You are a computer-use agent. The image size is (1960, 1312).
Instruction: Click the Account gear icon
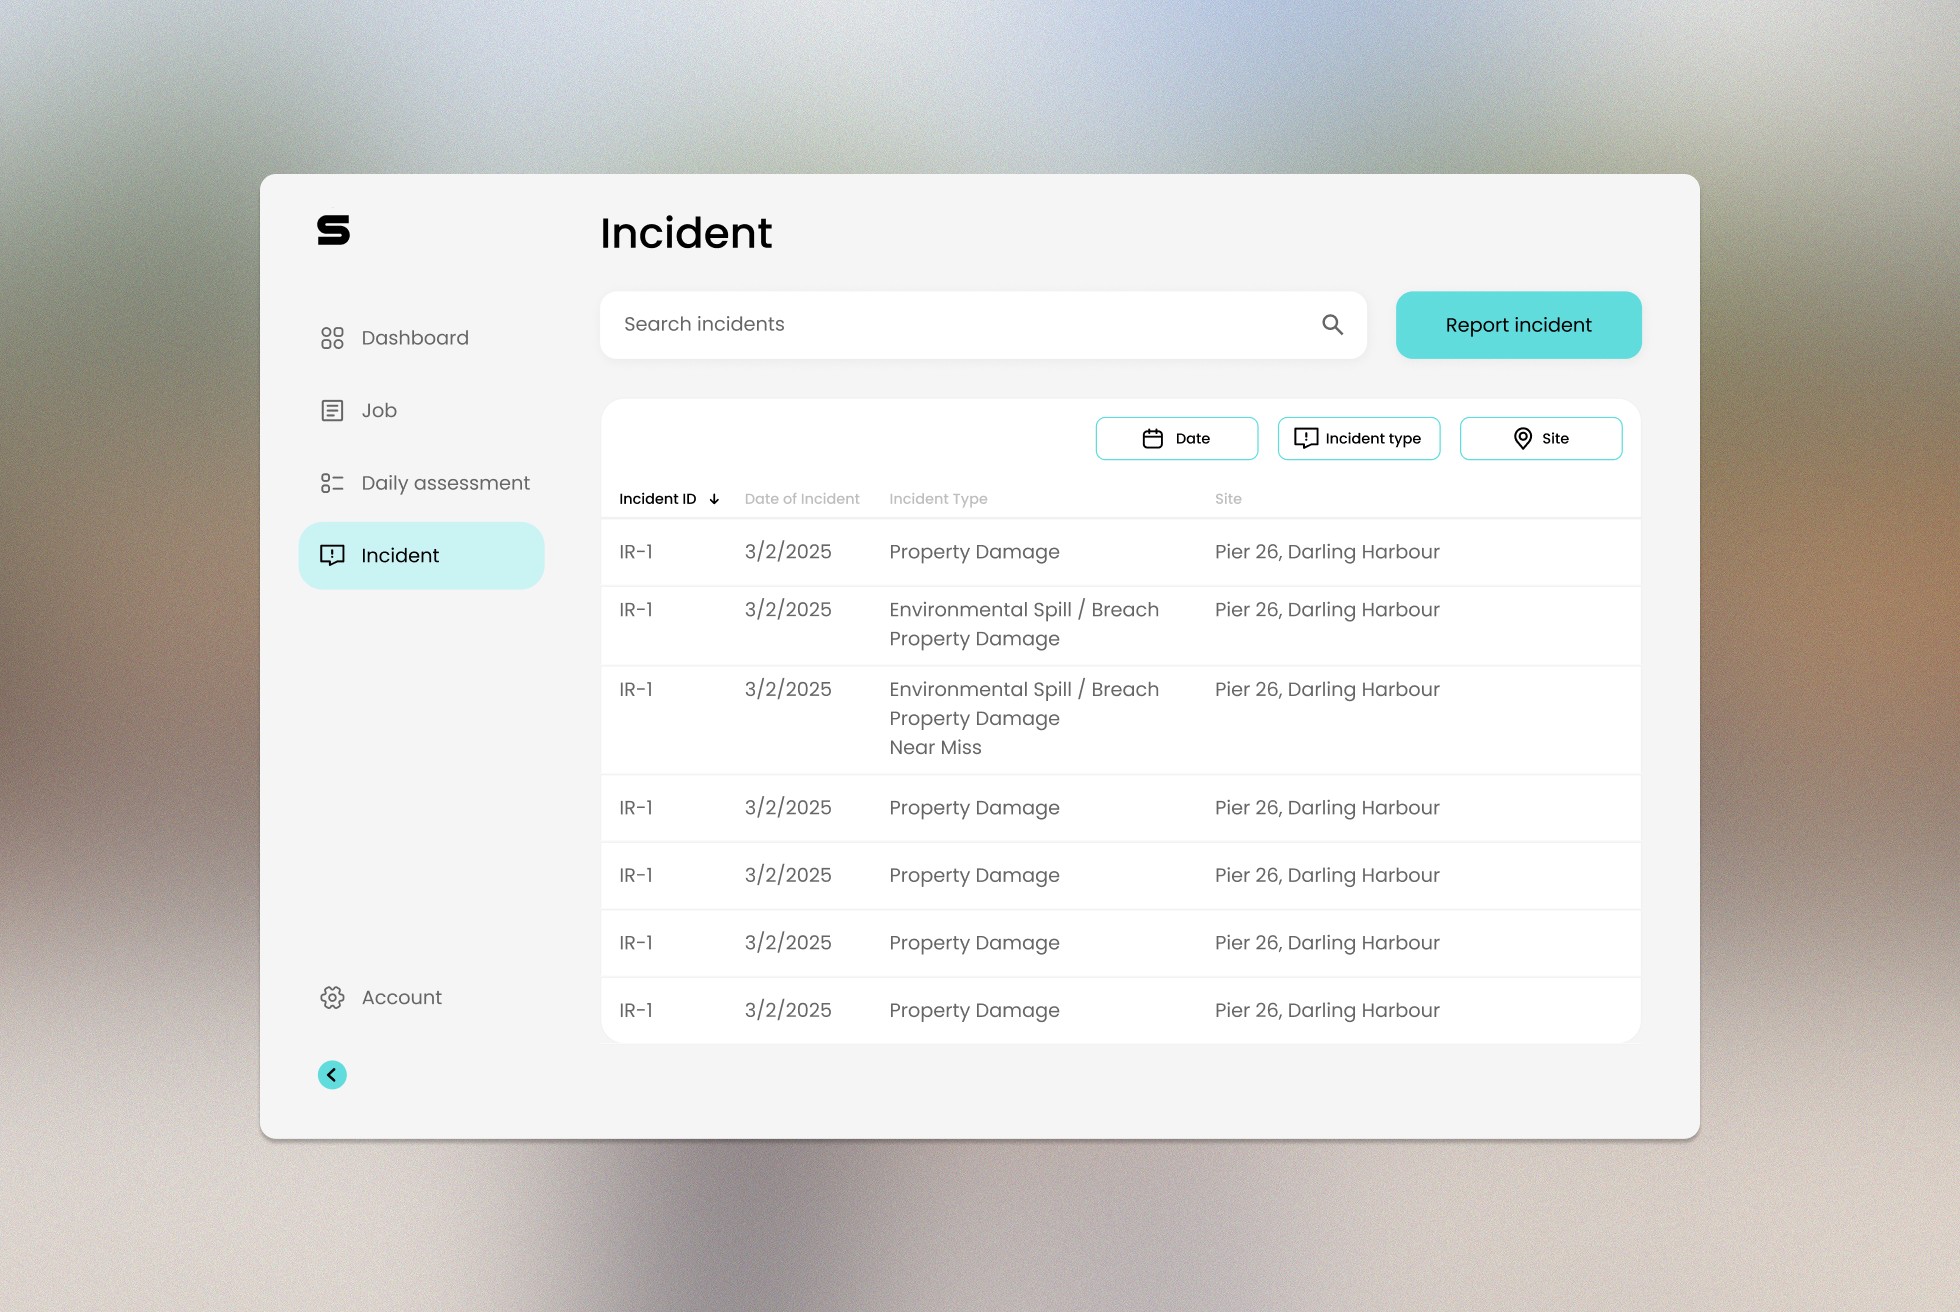tap(332, 997)
